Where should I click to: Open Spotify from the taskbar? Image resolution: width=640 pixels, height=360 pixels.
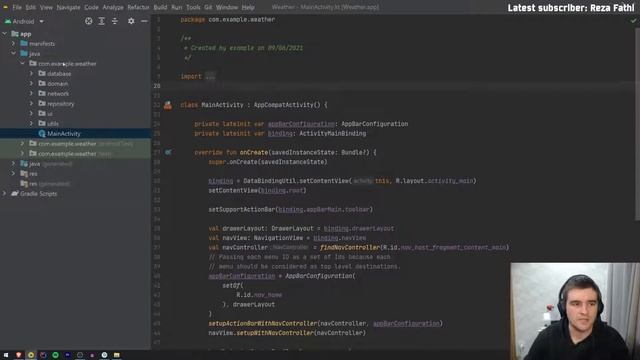pos(55,355)
